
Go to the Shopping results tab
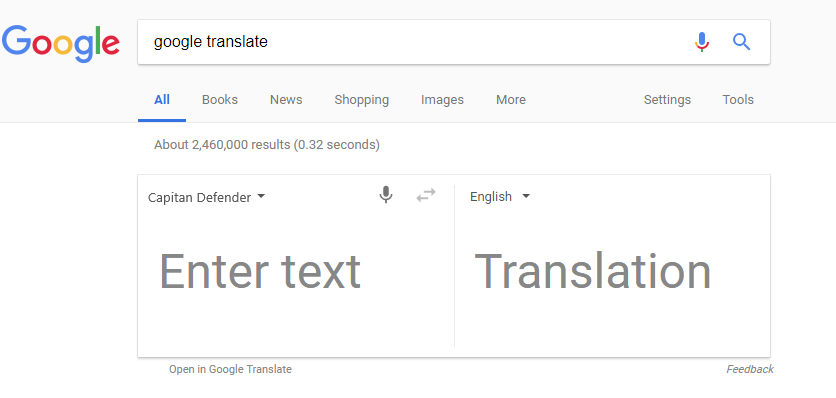(361, 100)
